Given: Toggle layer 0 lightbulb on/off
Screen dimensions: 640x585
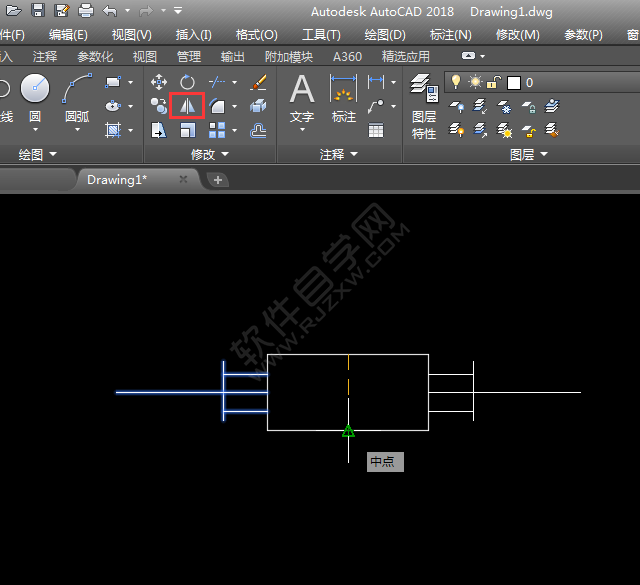Looking at the screenshot, I should (x=456, y=82).
